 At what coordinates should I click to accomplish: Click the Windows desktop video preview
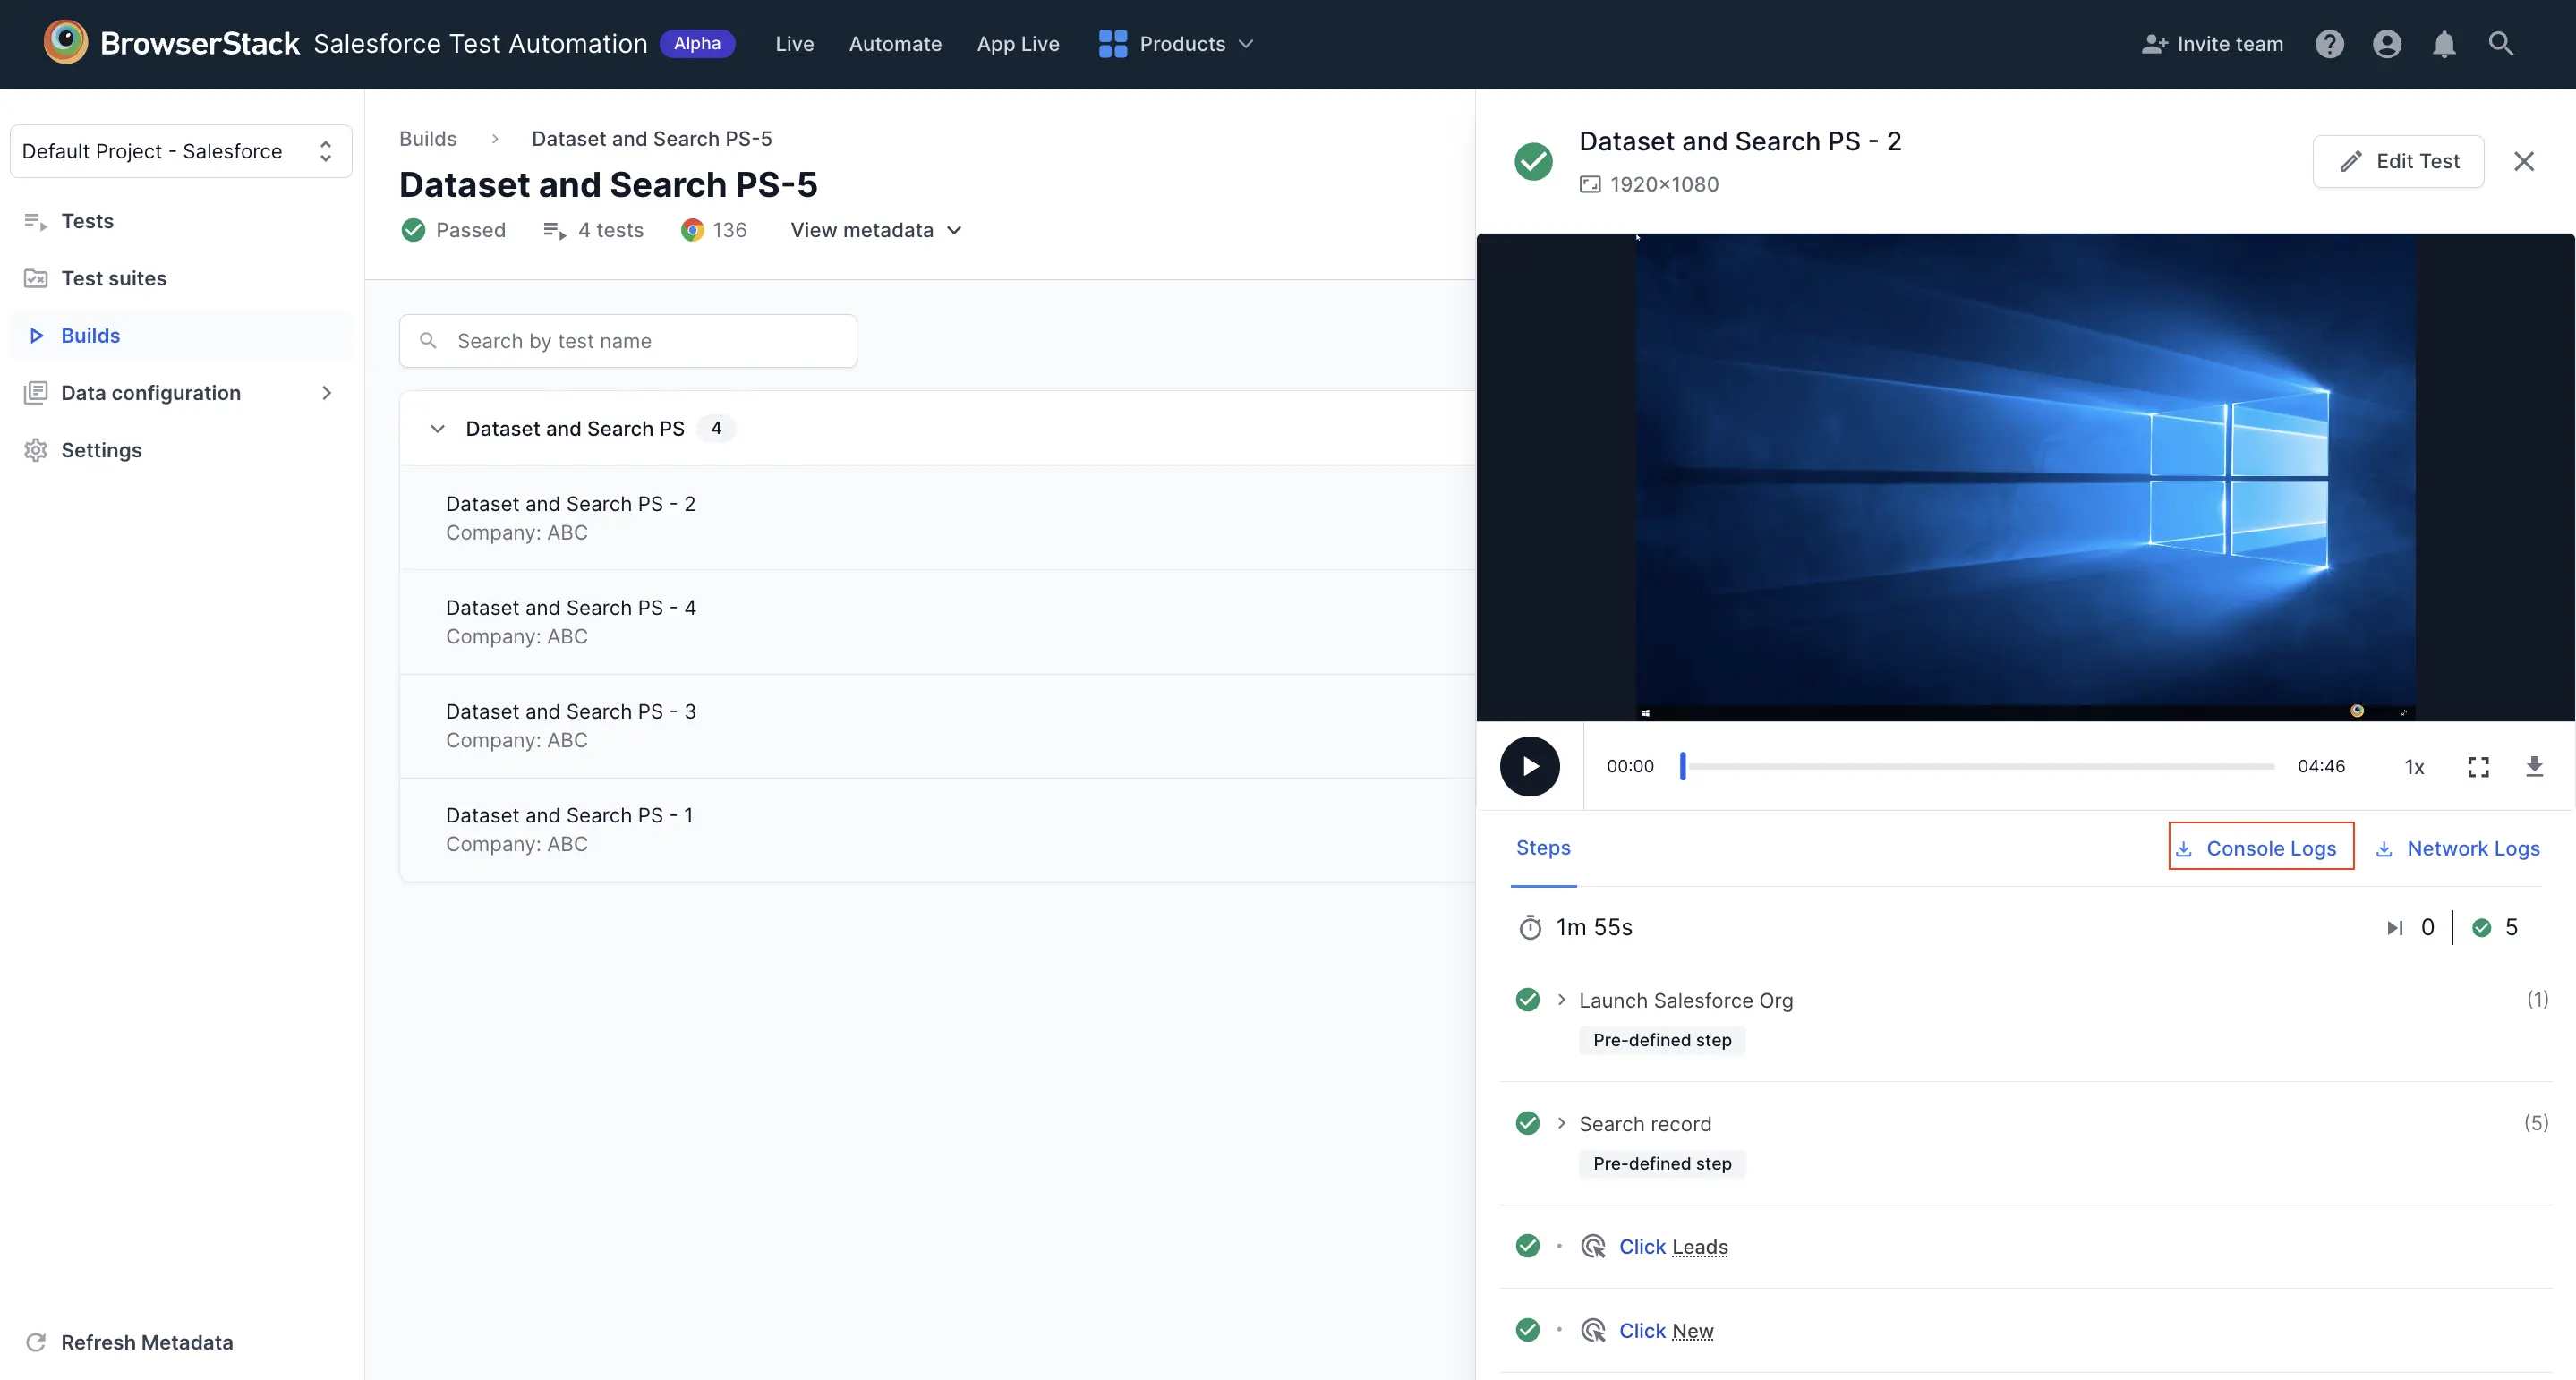click(2025, 476)
